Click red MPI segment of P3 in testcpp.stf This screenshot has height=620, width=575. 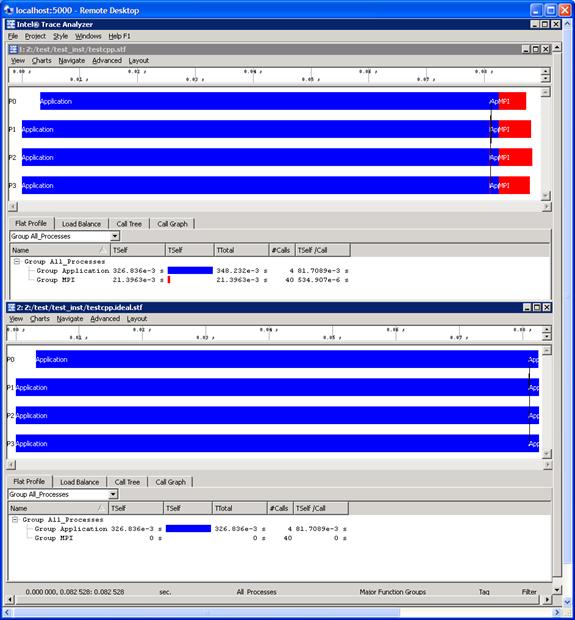click(514, 185)
